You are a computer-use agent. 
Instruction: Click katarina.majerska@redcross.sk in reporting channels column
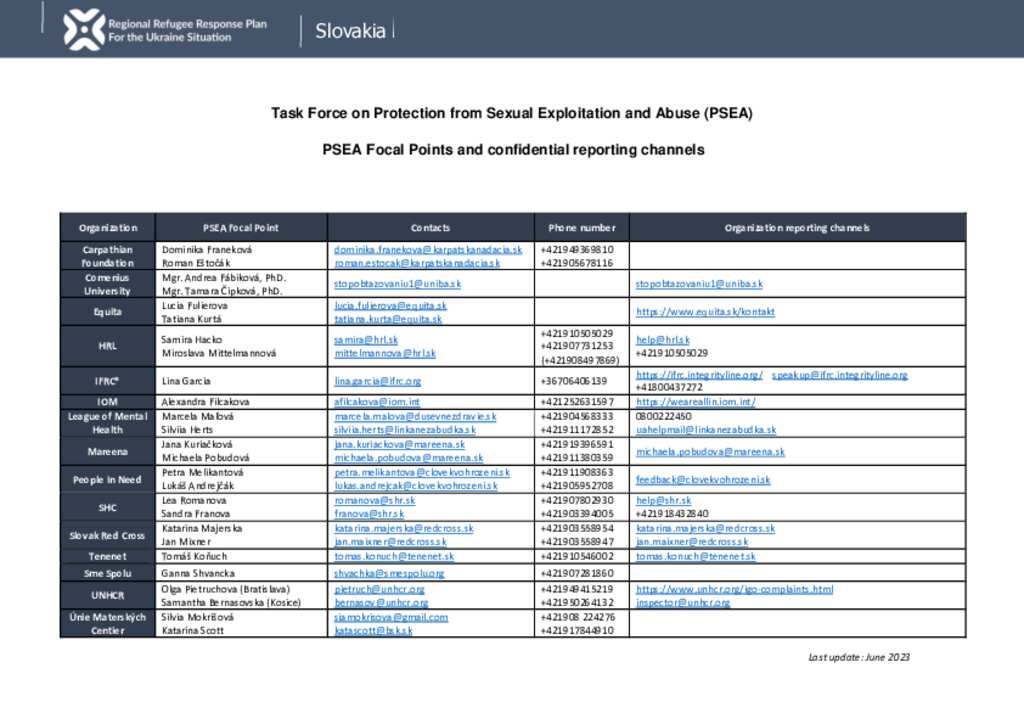point(705,529)
